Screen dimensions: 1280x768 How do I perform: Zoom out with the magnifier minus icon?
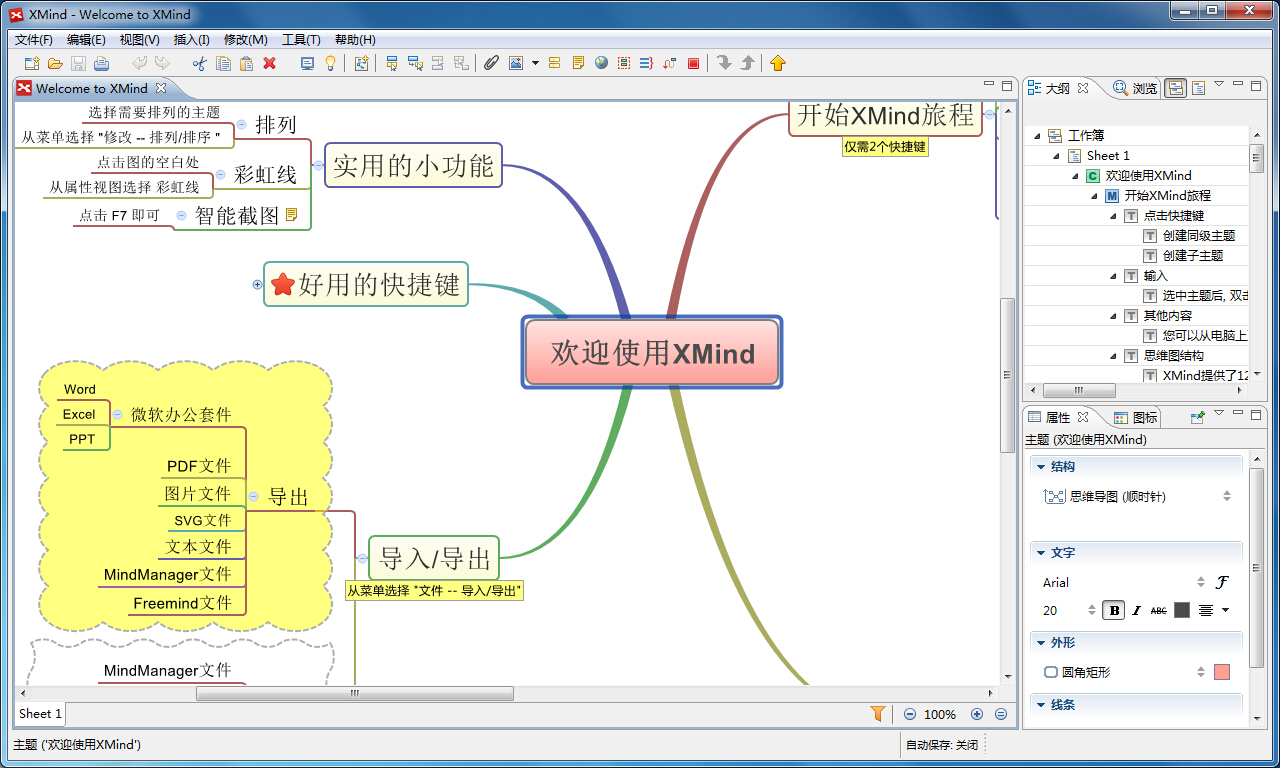(x=909, y=714)
